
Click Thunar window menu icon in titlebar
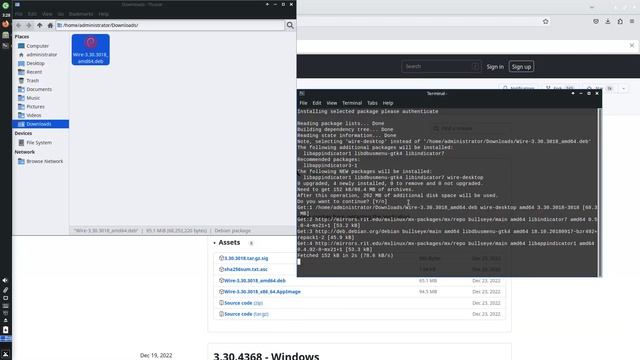pos(18,4)
